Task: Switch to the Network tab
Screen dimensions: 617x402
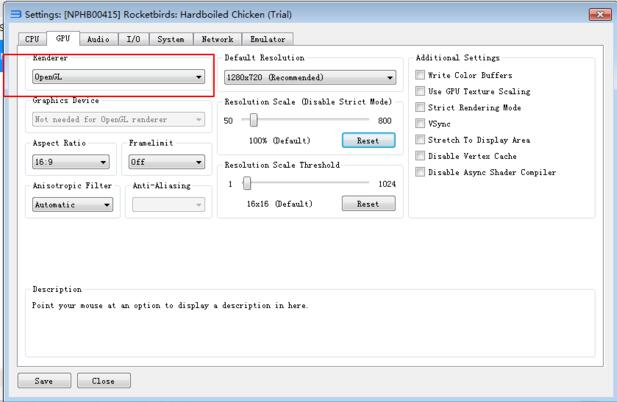Action: coord(218,39)
